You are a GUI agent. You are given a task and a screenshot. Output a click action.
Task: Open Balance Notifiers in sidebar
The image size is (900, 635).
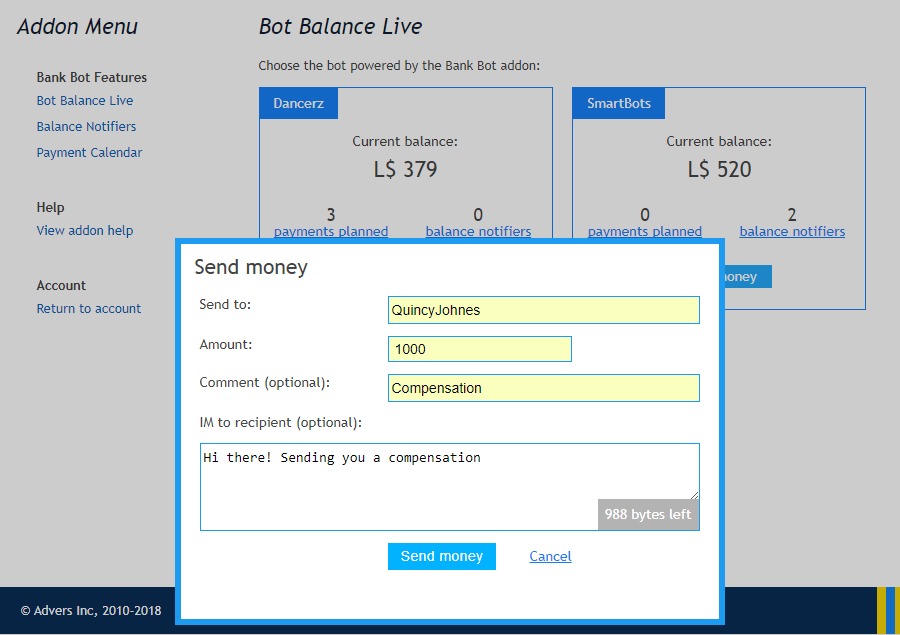pos(86,126)
